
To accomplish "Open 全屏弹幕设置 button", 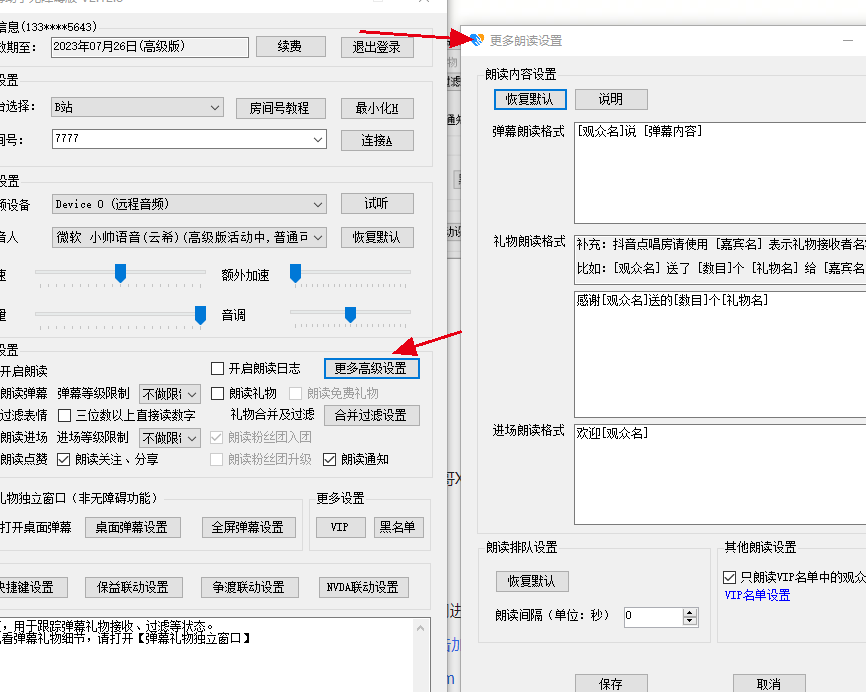I will pos(249,527).
